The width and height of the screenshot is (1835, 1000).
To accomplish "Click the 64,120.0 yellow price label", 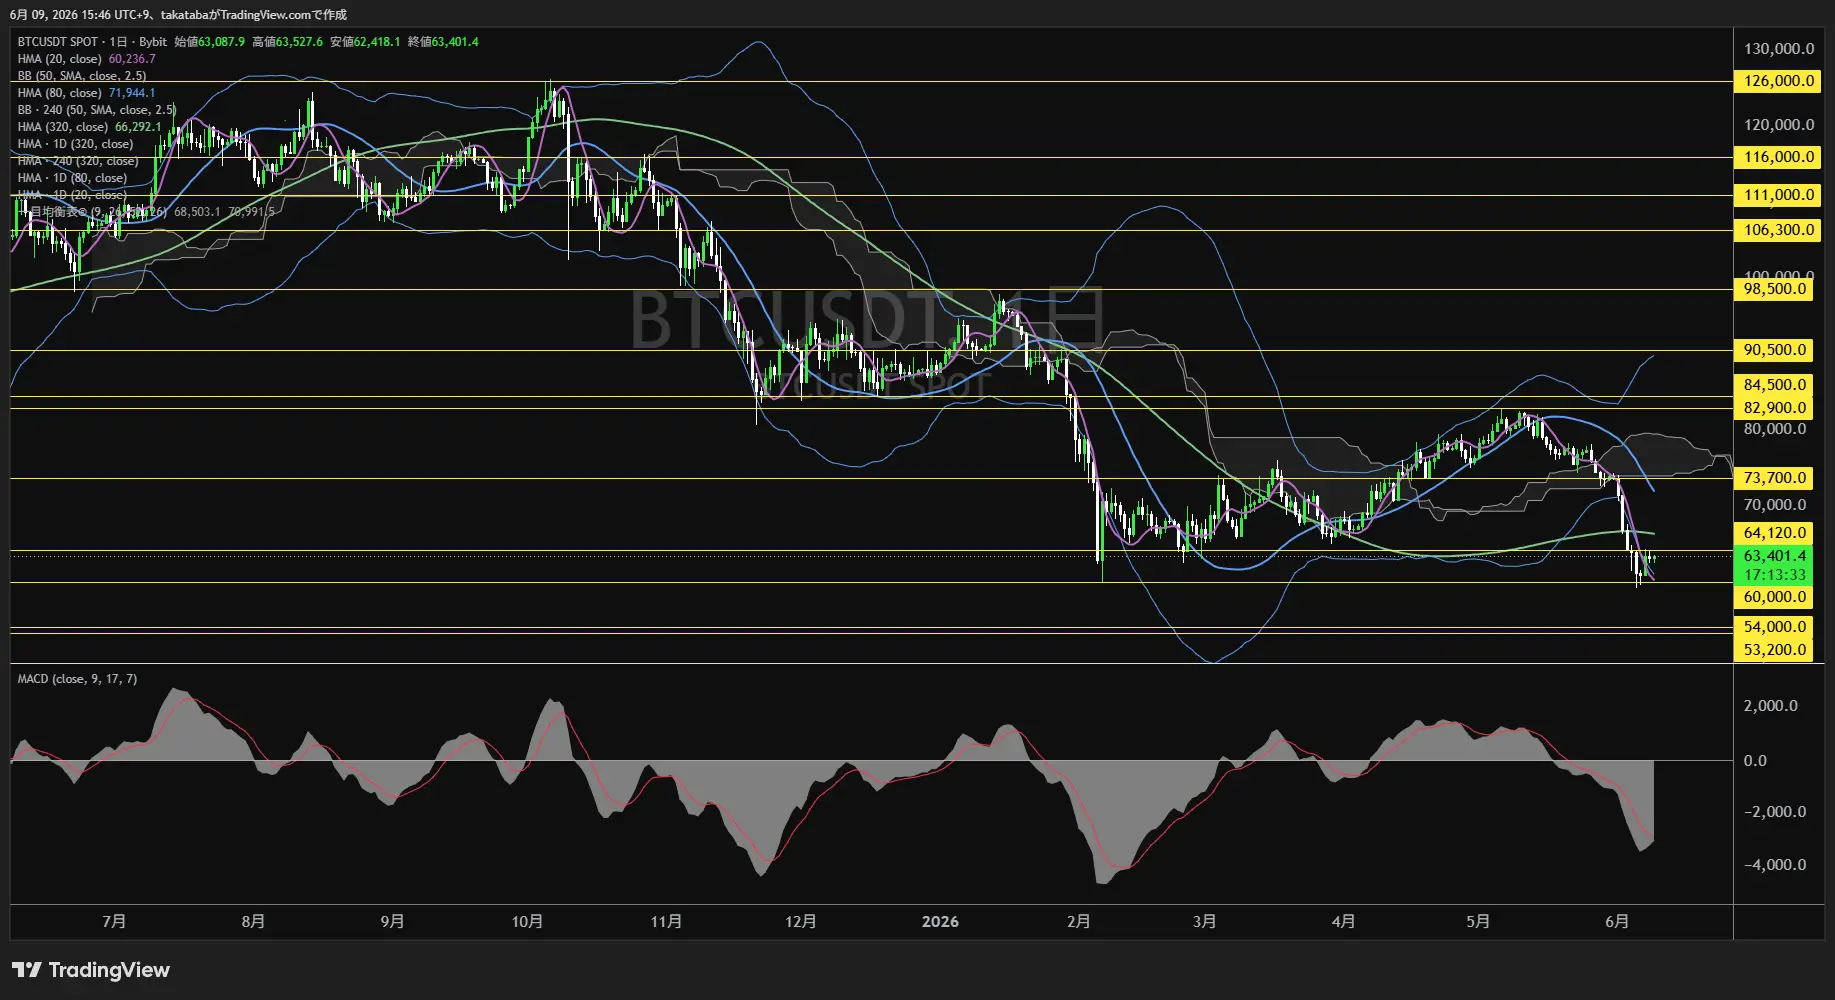I will (x=1775, y=533).
